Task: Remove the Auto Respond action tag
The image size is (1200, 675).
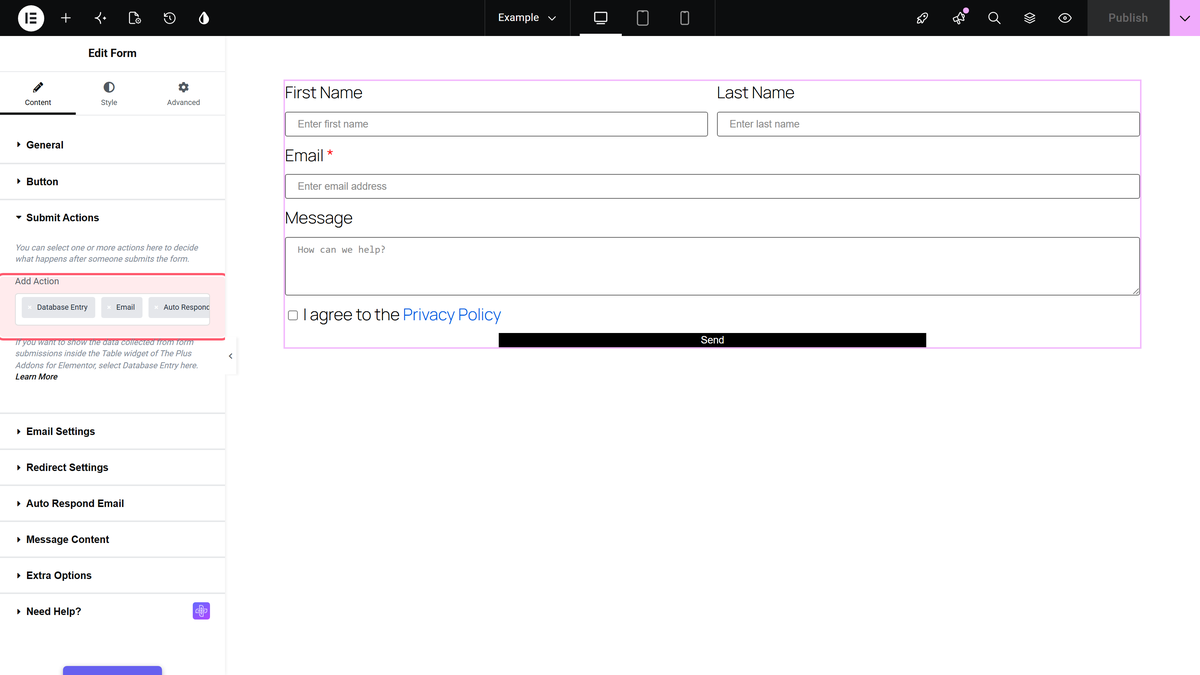Action: pos(156,307)
